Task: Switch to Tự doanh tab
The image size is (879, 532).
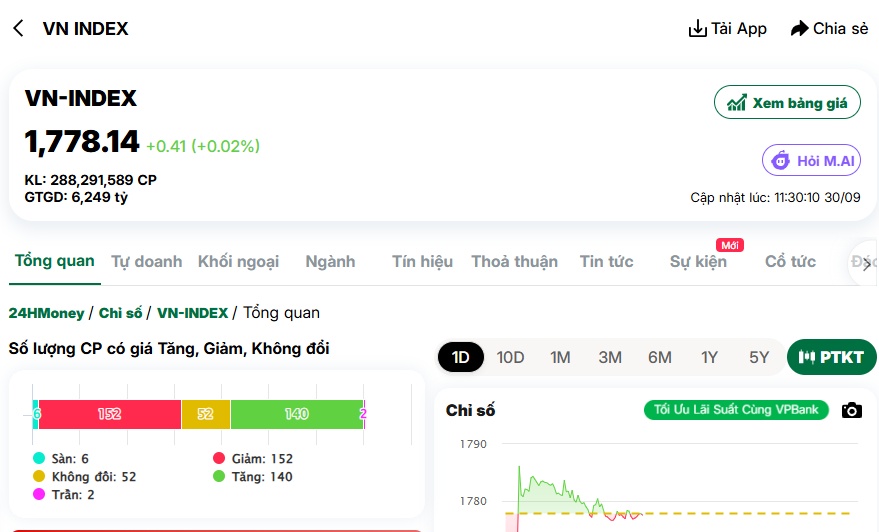Action: [x=146, y=262]
